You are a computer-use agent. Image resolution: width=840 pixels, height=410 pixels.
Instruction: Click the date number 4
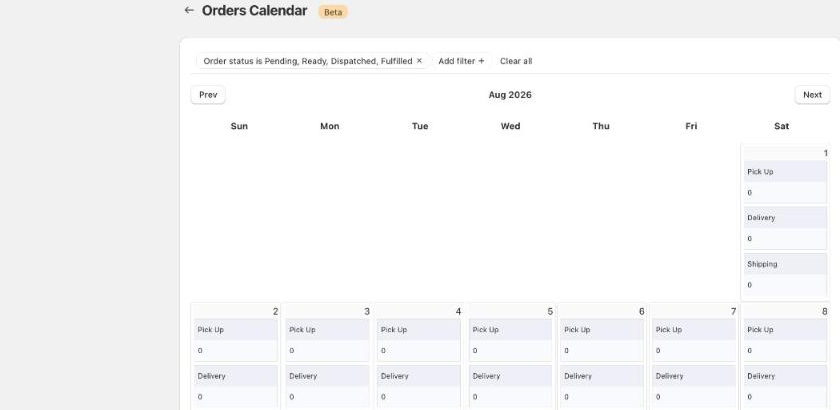pyautogui.click(x=458, y=311)
